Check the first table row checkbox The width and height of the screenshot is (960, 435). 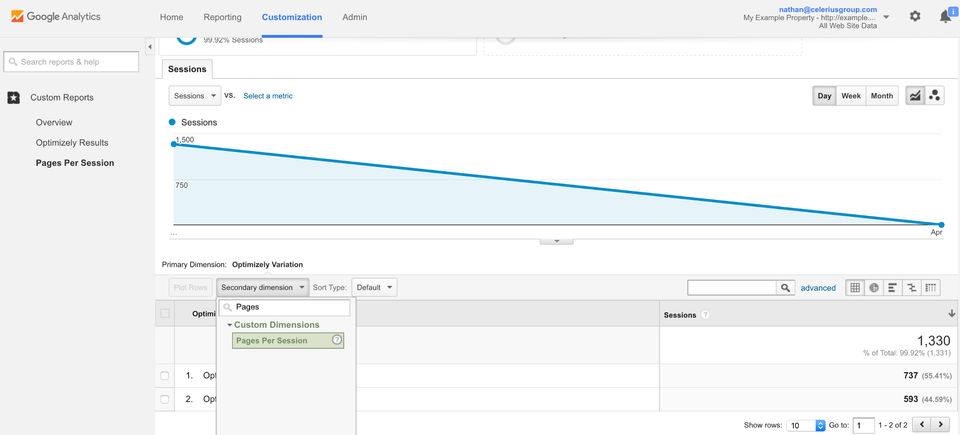tap(165, 376)
